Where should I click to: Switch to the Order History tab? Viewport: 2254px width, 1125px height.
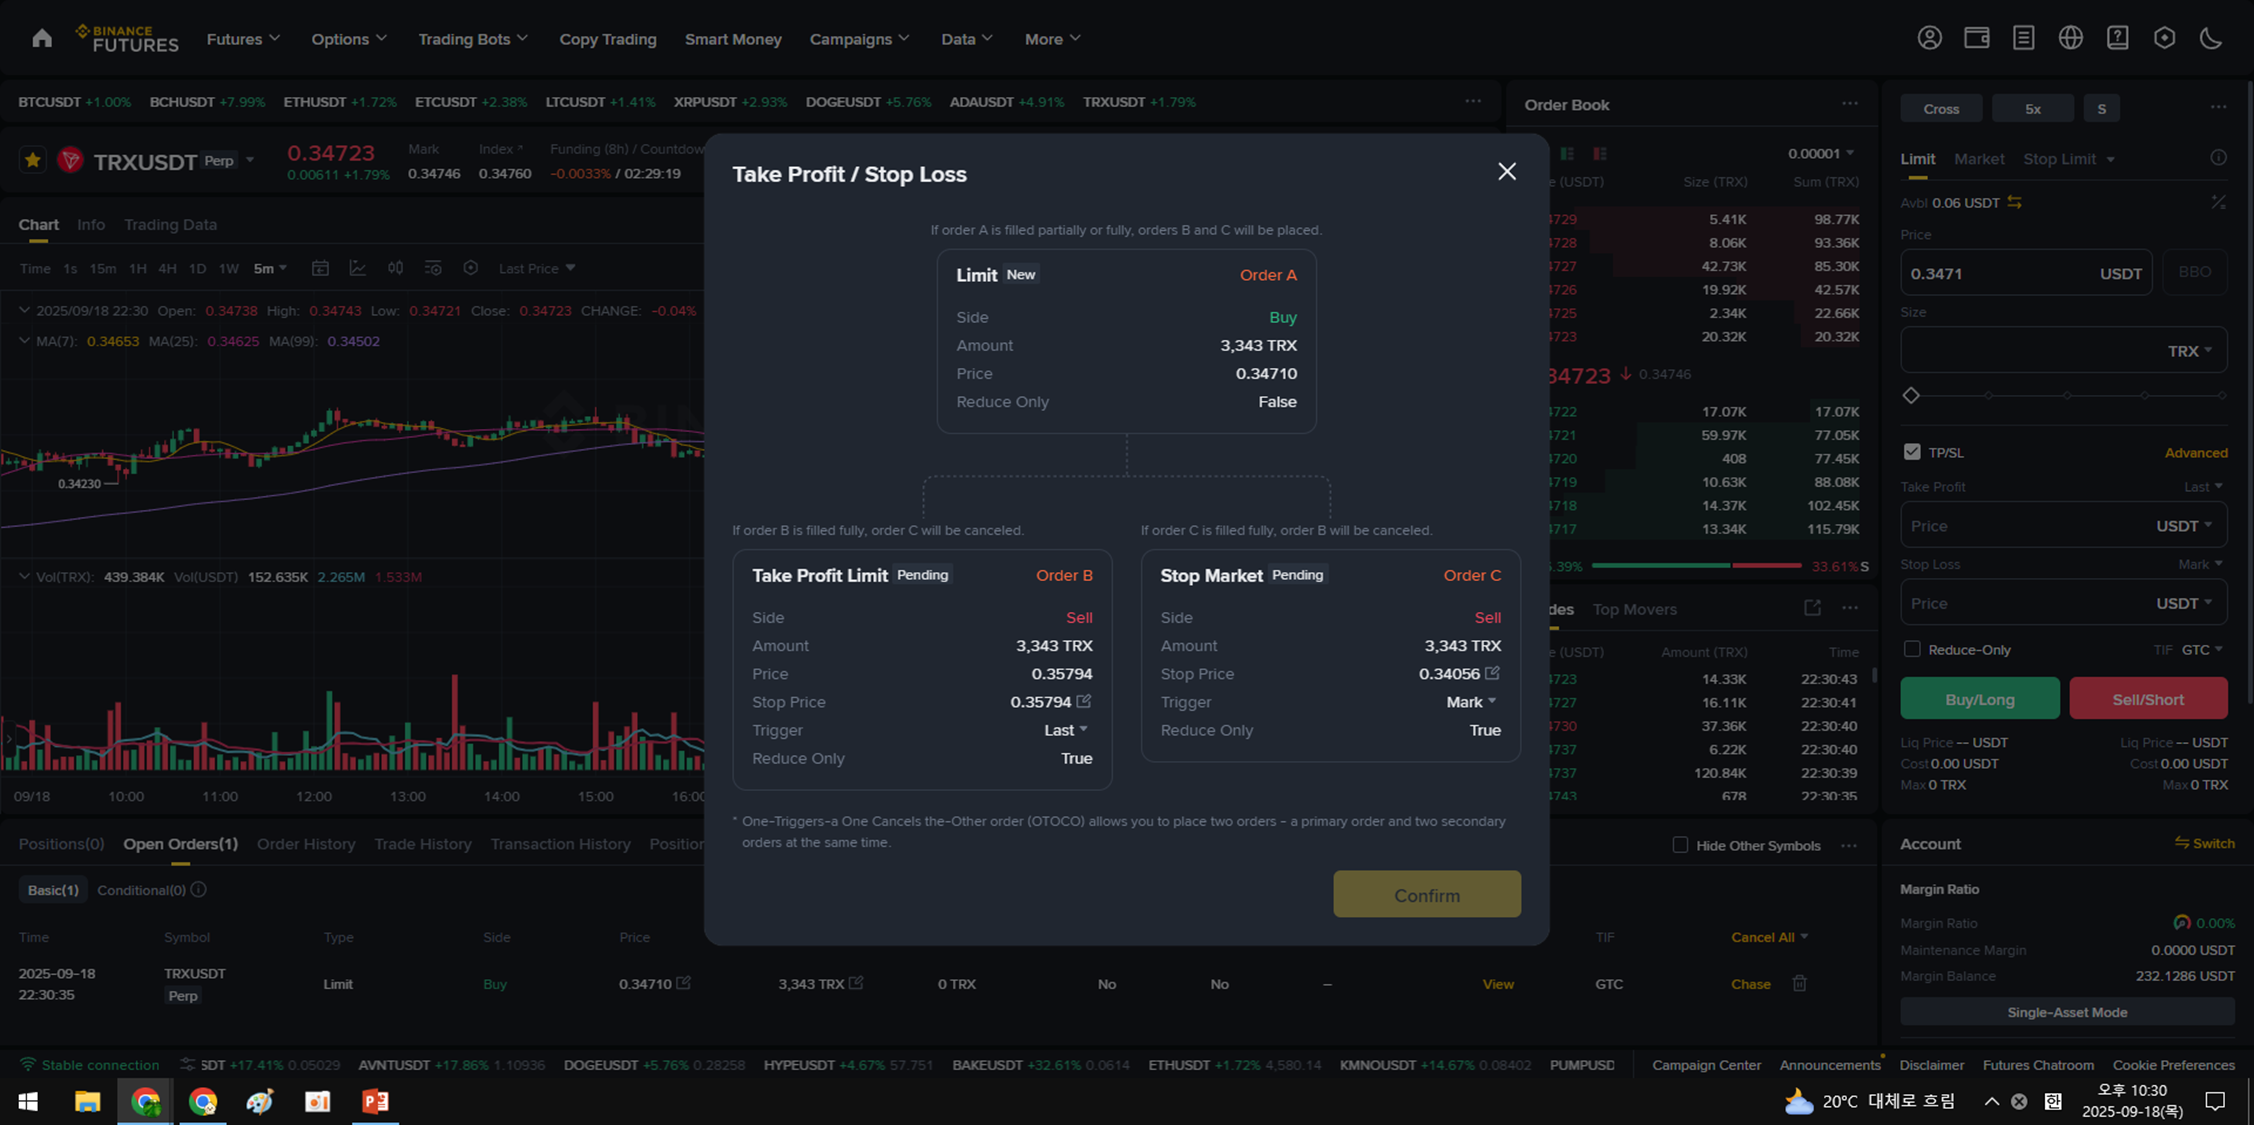(306, 844)
